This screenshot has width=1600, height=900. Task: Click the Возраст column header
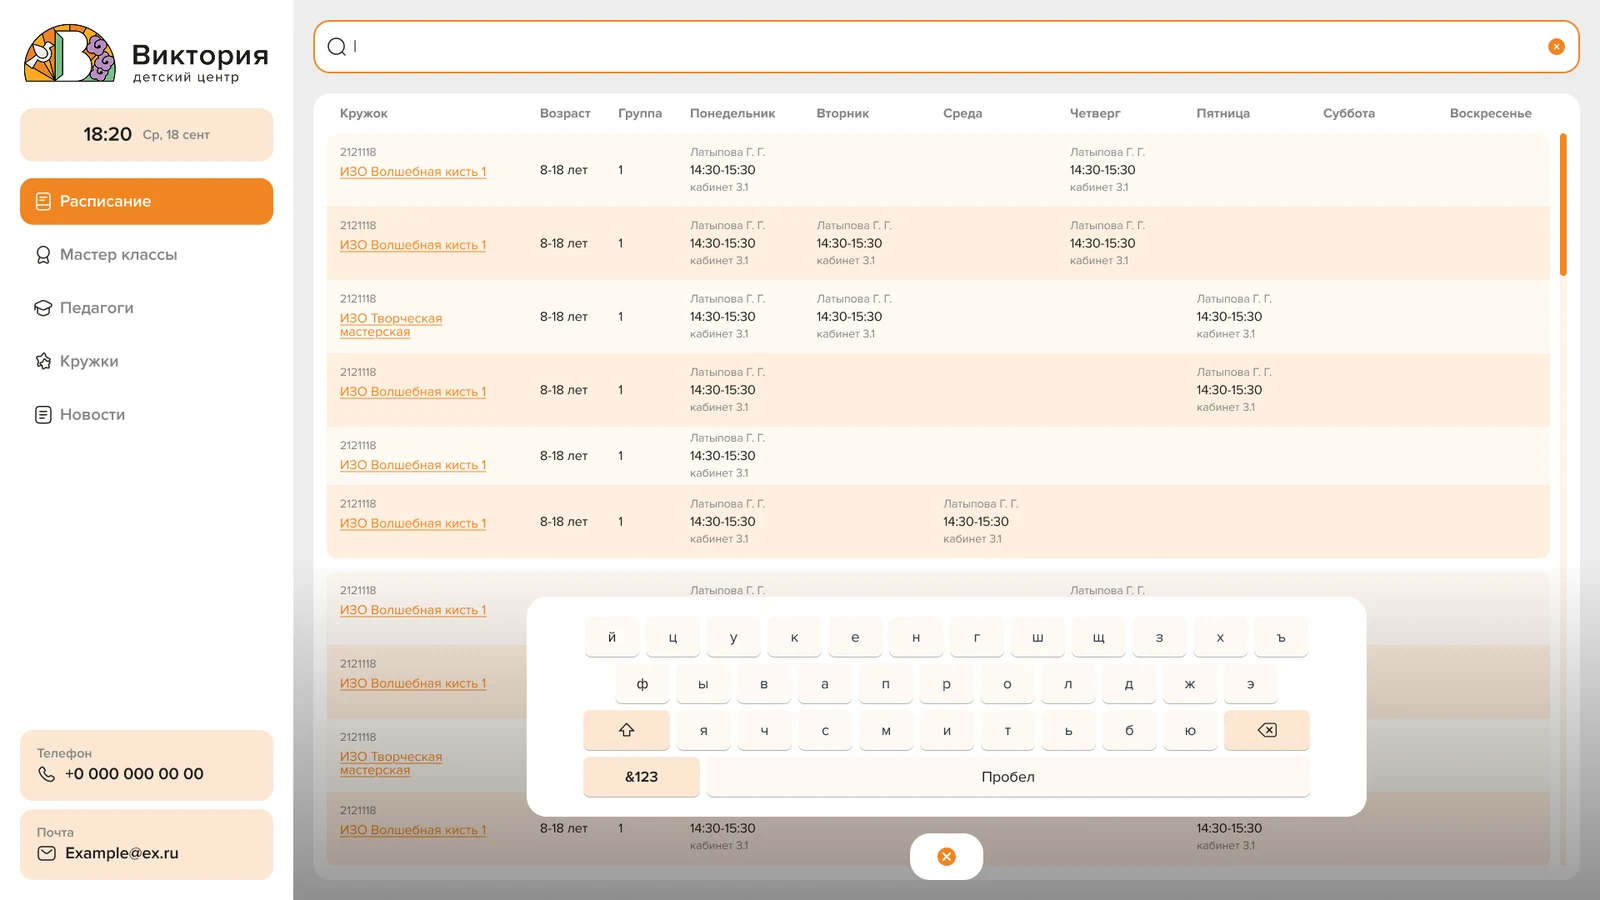click(x=565, y=113)
